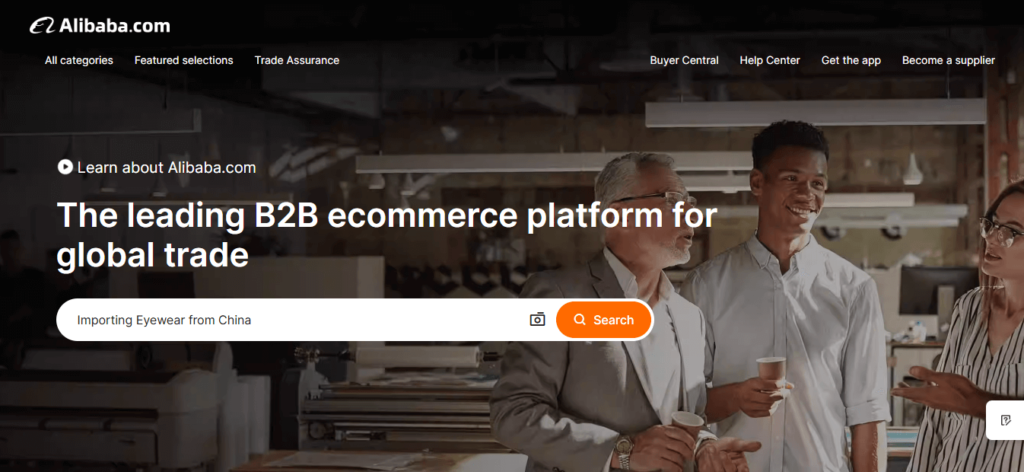Open the feedback widget icon at the screen edge
Viewport: 1024px width, 472px height.
[1006, 420]
